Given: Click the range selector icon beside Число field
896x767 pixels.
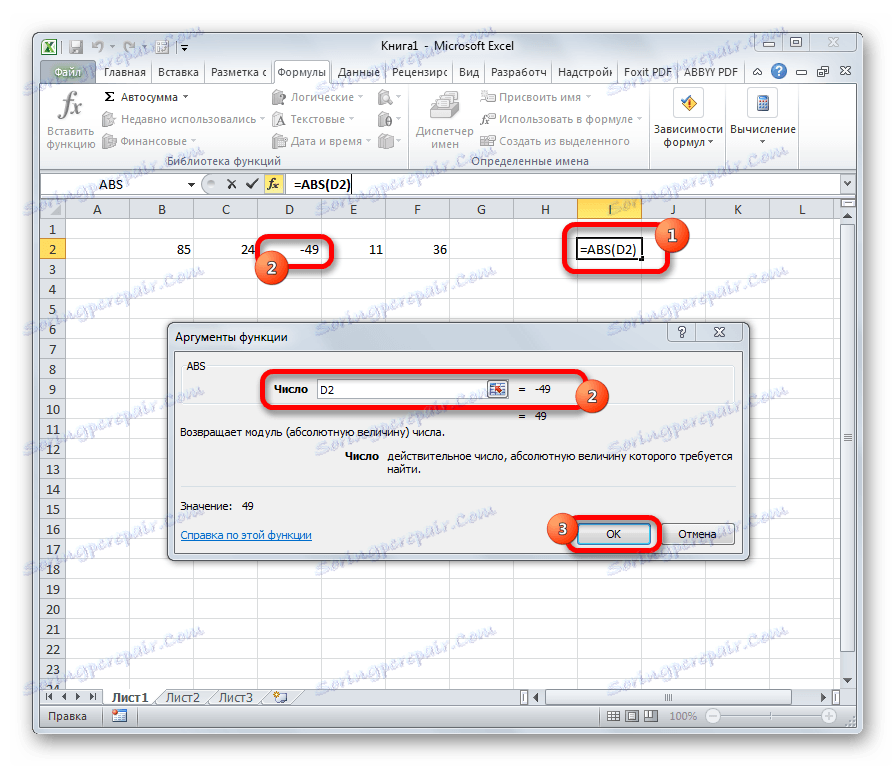Looking at the screenshot, I should [x=497, y=389].
